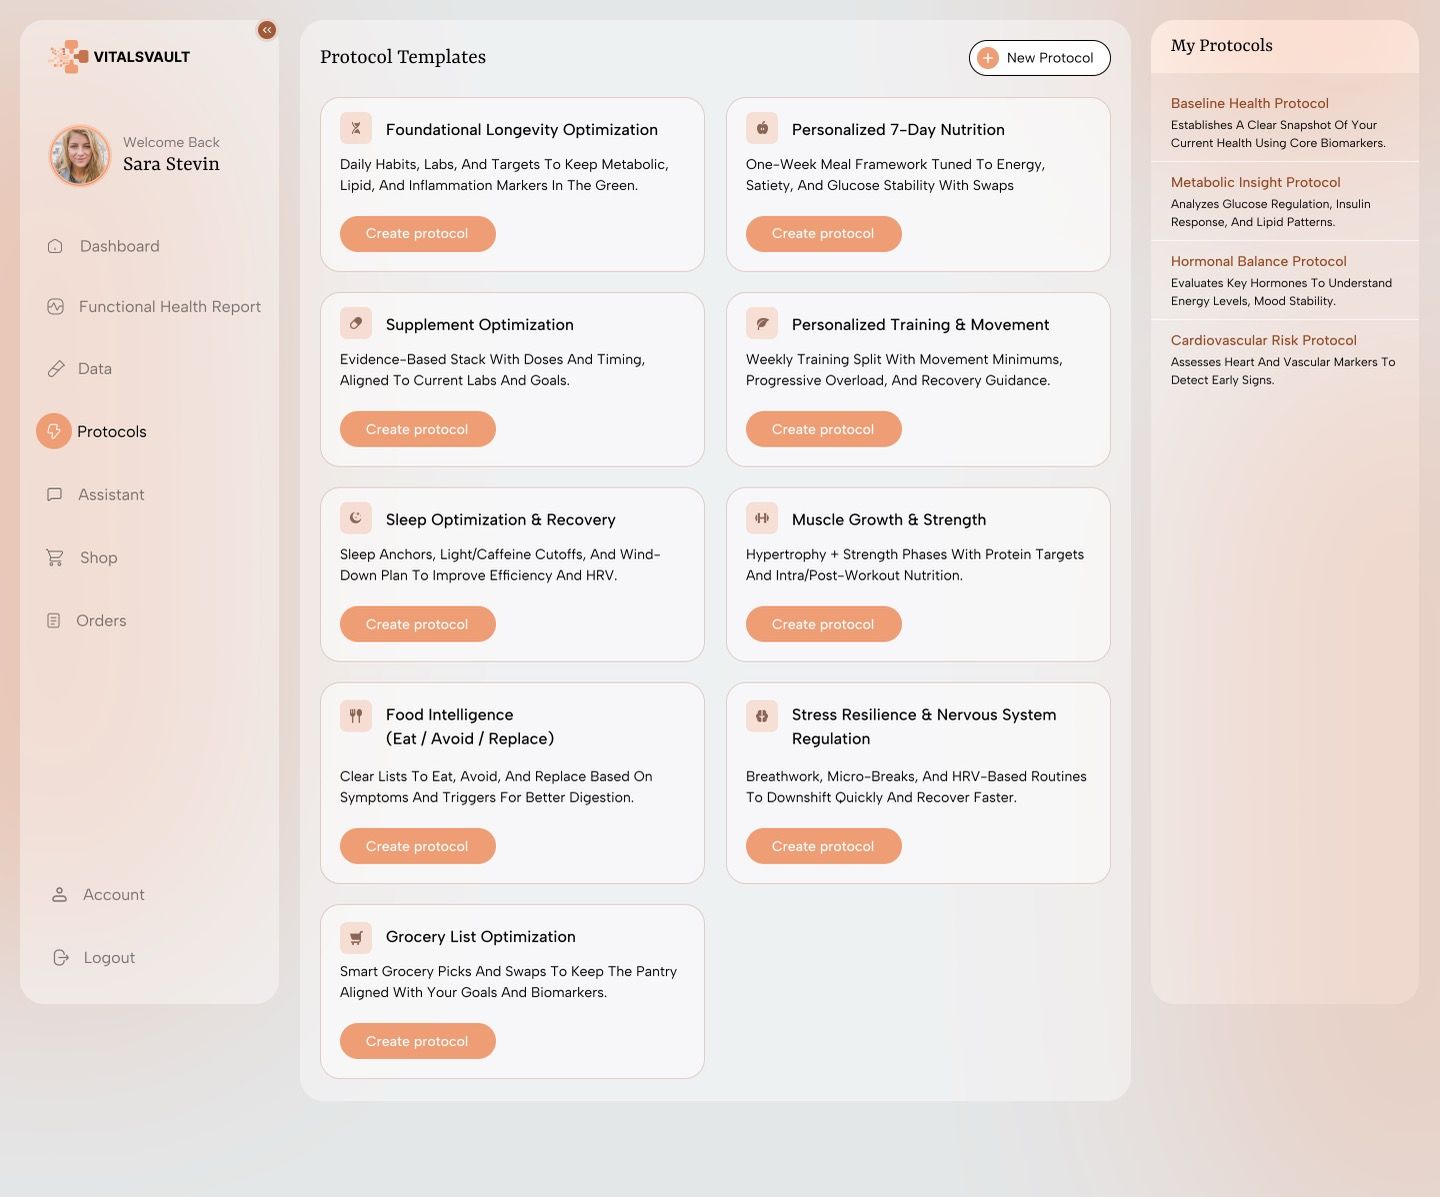The image size is (1440, 1197).
Task: Click the New Protocol button
Action: click(1039, 58)
